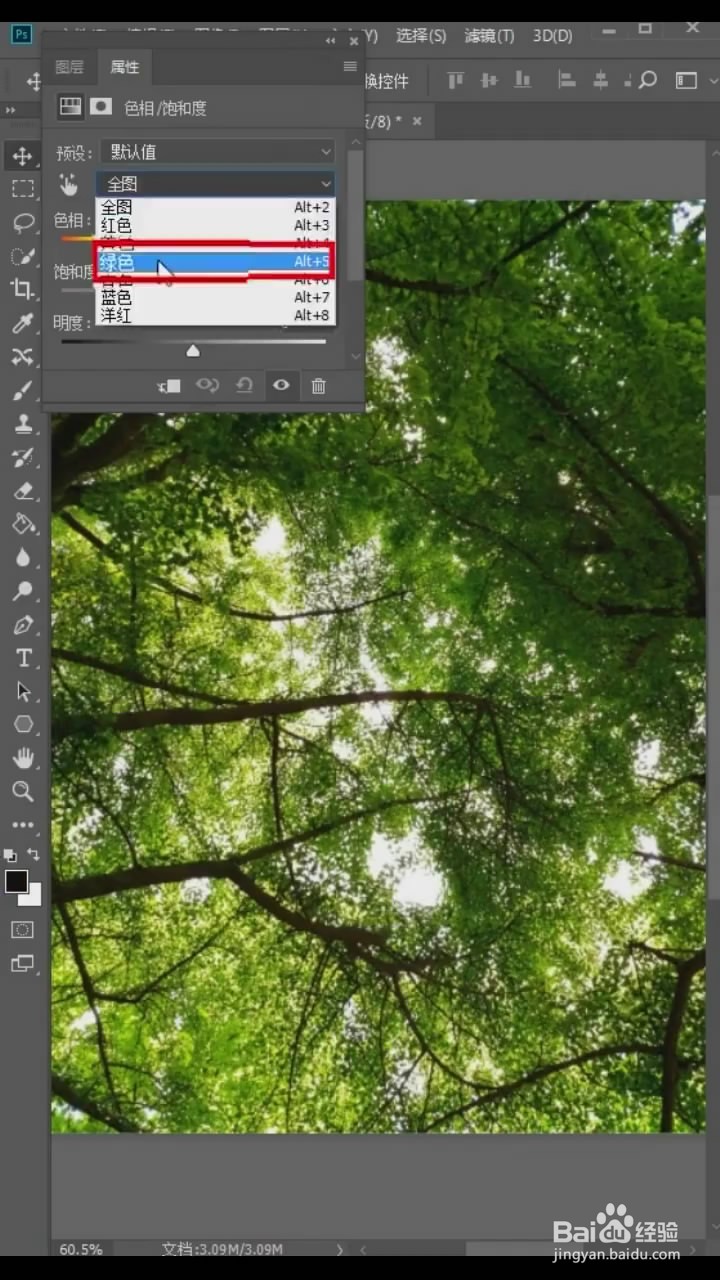
Task: Expand the tools panel double-arrow
Action: [x=10, y=110]
